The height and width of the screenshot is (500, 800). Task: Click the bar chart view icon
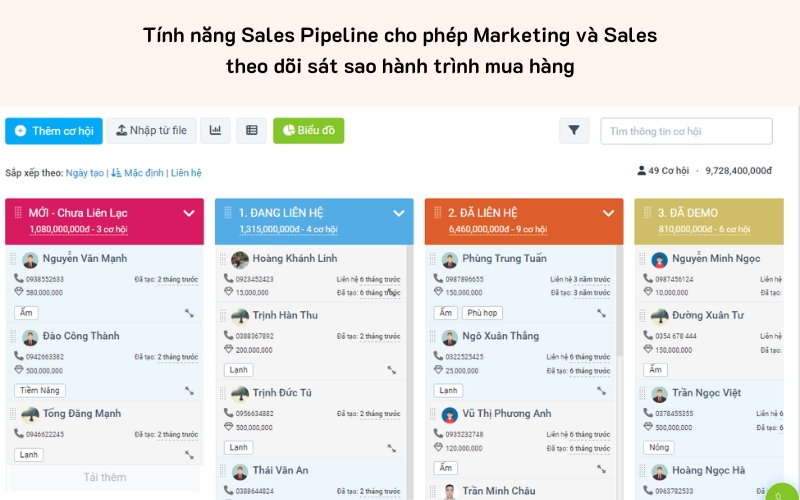[x=215, y=130]
